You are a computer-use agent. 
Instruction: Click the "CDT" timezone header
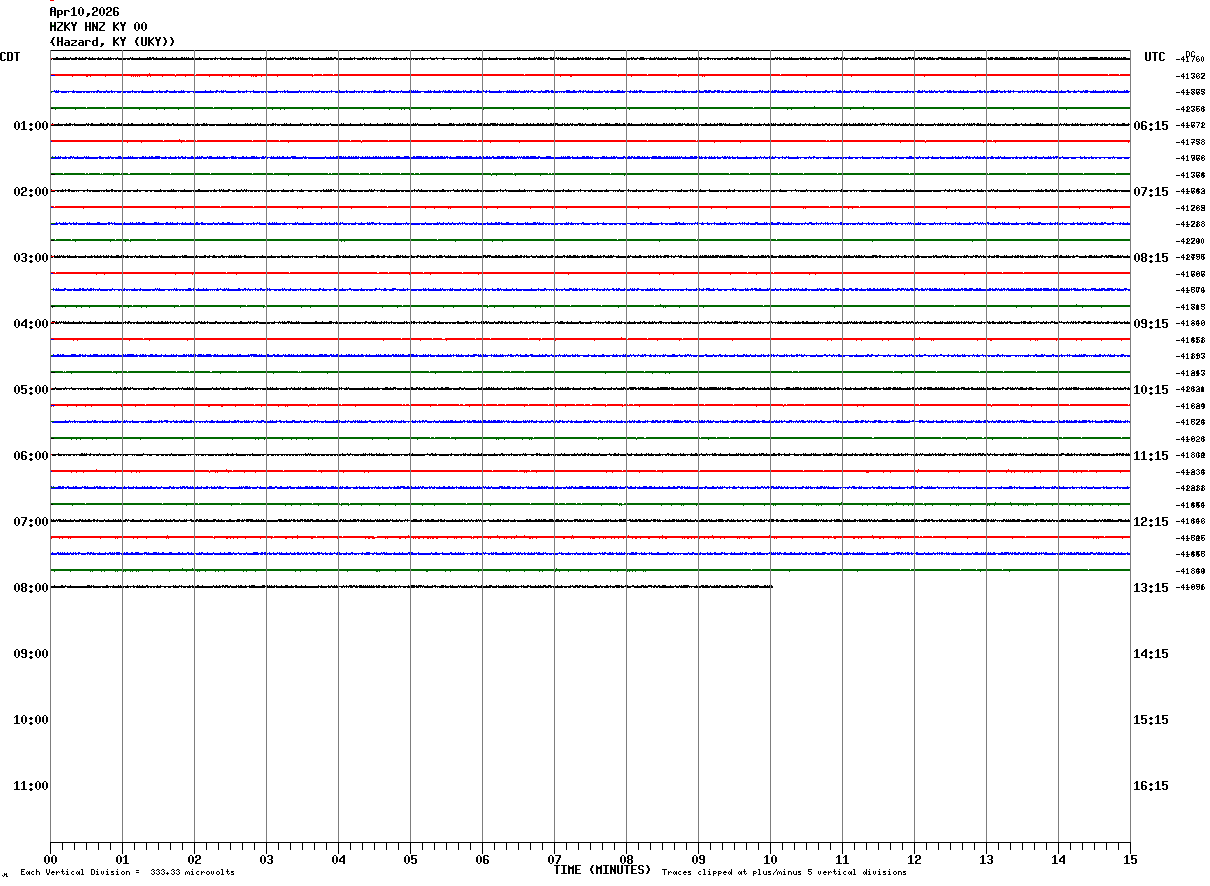coord(10,57)
